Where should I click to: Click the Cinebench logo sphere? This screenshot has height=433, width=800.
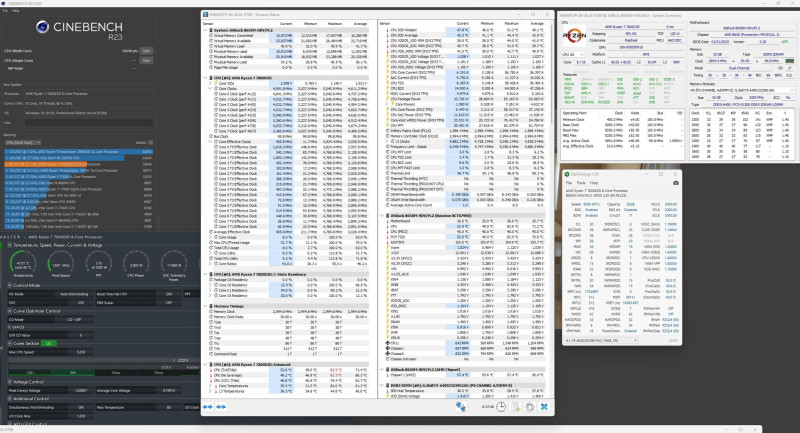(x=42, y=27)
